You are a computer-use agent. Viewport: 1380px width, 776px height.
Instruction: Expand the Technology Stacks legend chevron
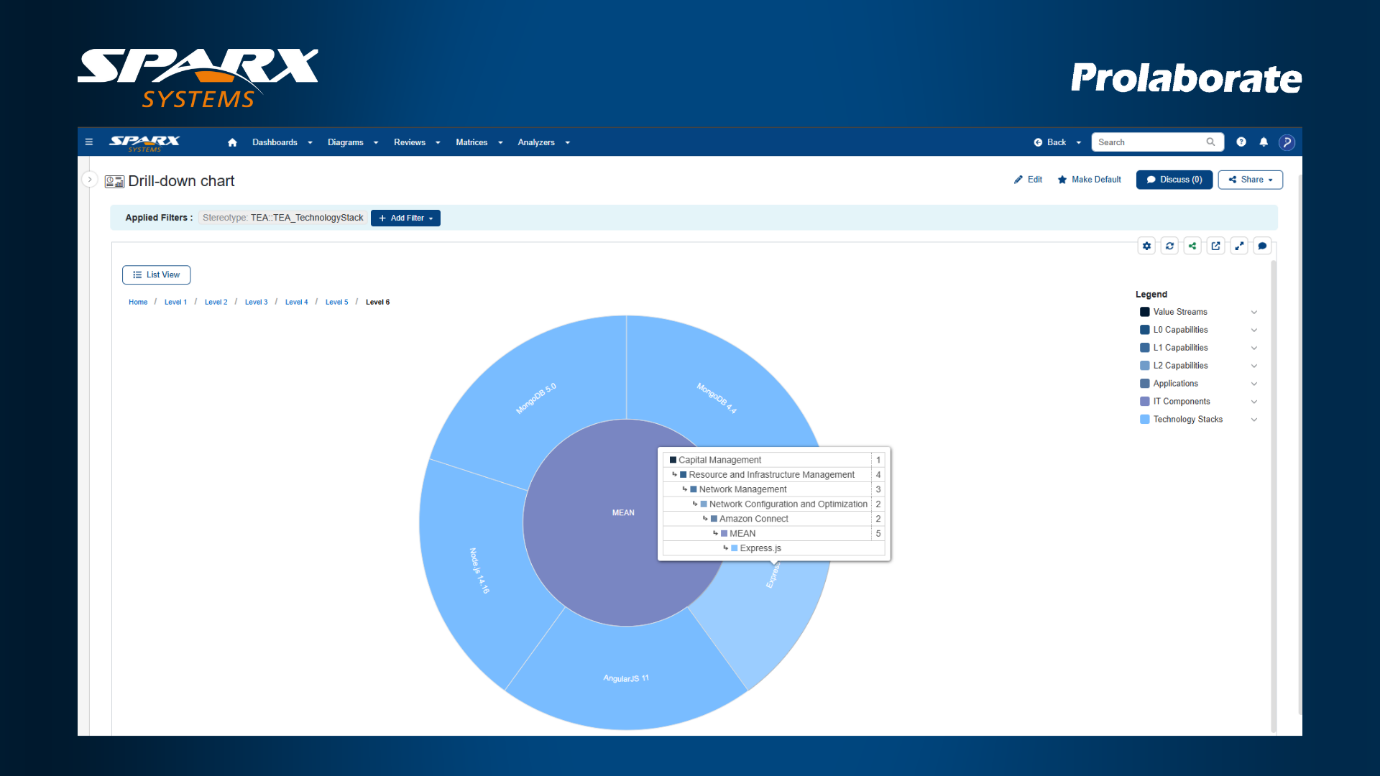tap(1254, 420)
